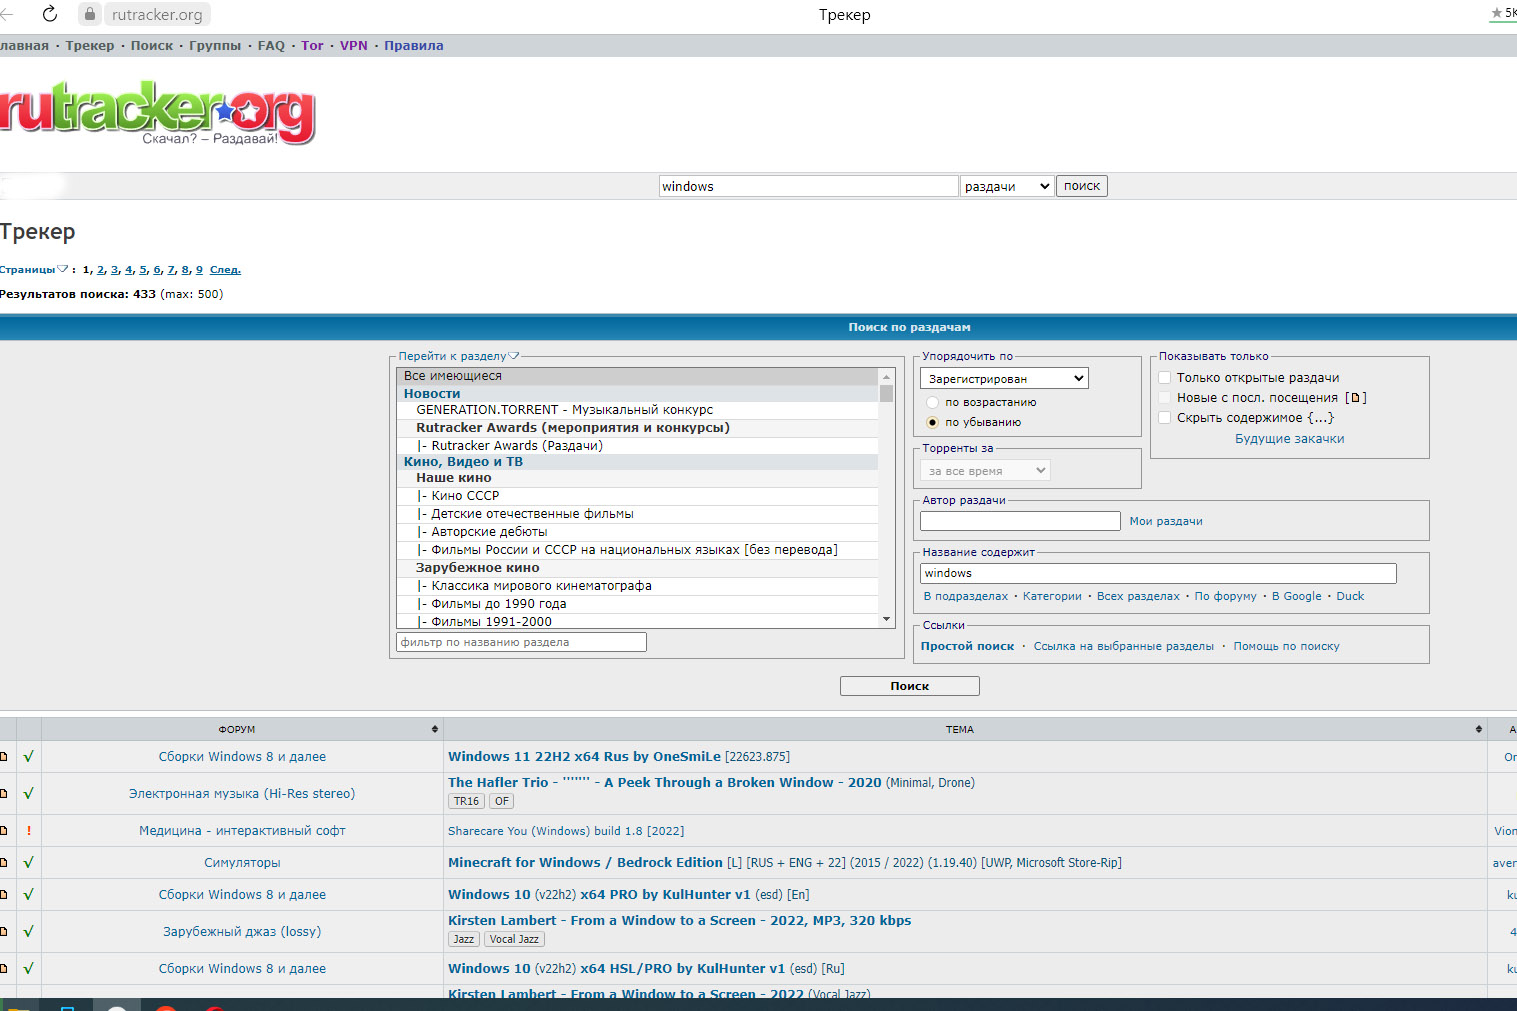Image resolution: width=1517 pixels, height=1011 pixels.
Task: Select по убыванию sort order
Action: pos(932,422)
